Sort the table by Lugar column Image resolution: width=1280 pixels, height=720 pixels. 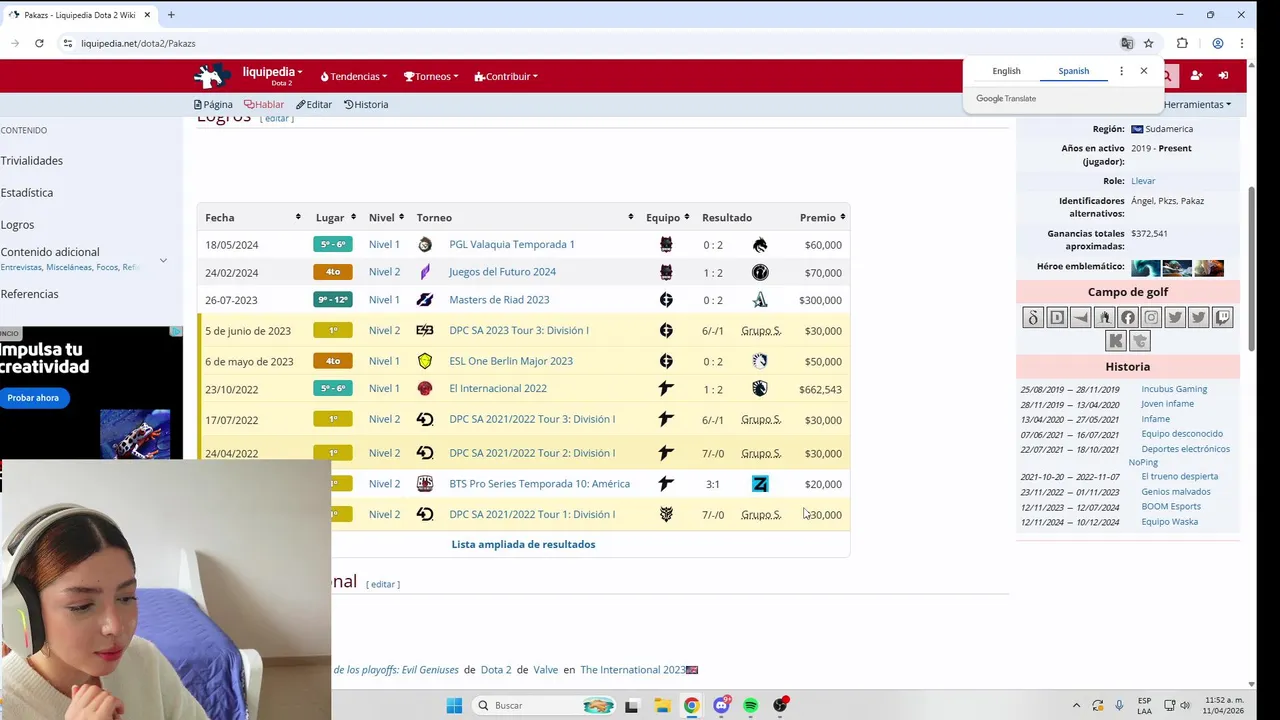pos(352,217)
